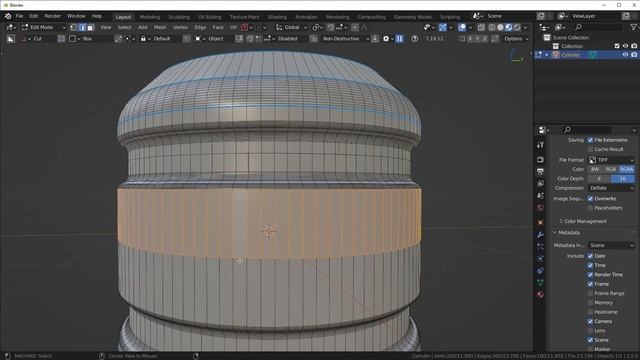Toggle the Render Time metadata checkbox
This screenshot has width=640, height=360.
pos(590,275)
